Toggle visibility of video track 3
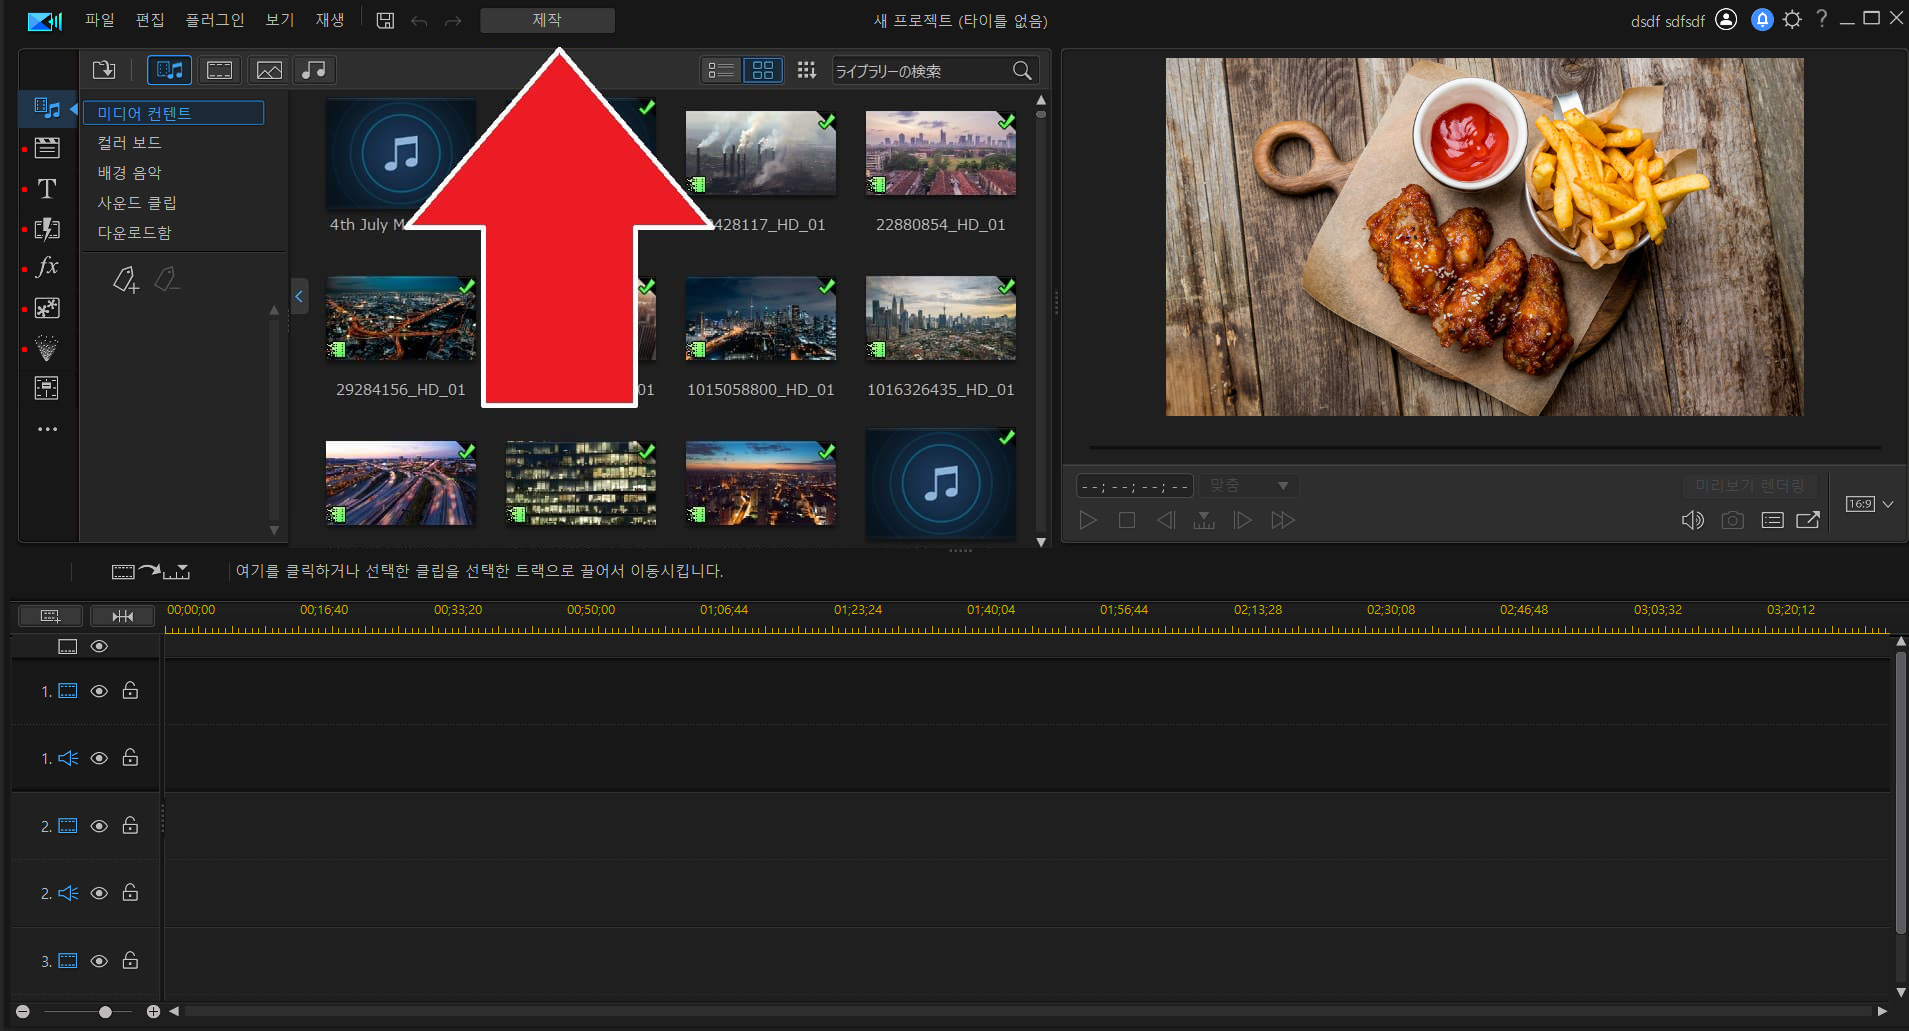 pyautogui.click(x=99, y=961)
